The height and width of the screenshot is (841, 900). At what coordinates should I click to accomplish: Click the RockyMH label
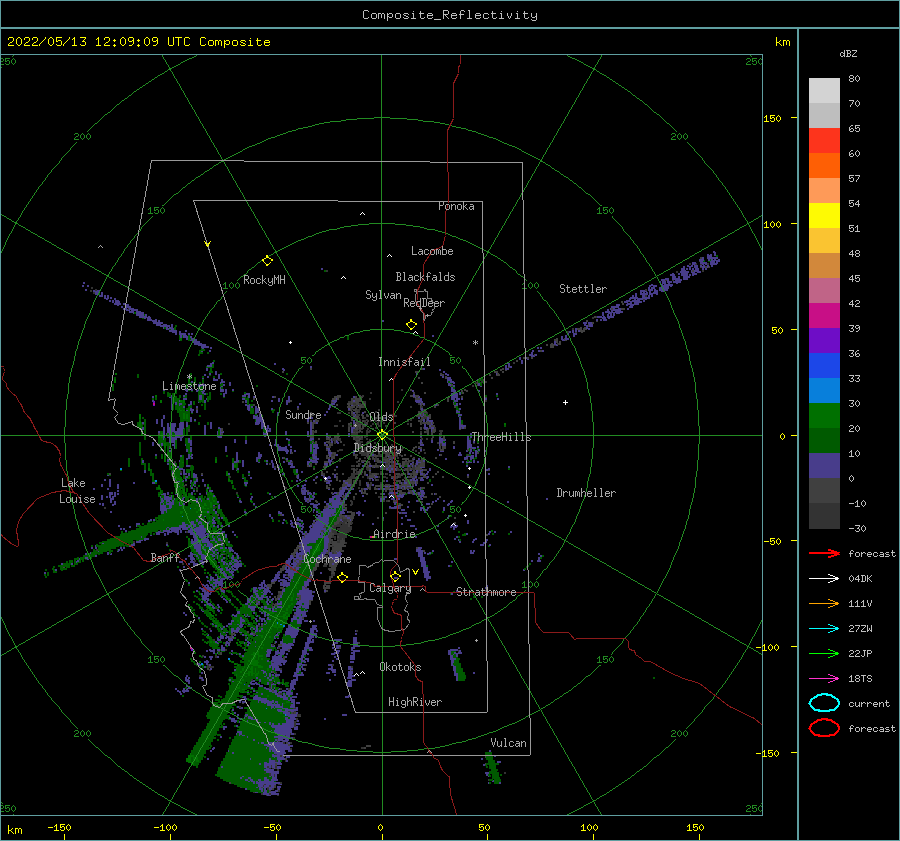coord(264,280)
